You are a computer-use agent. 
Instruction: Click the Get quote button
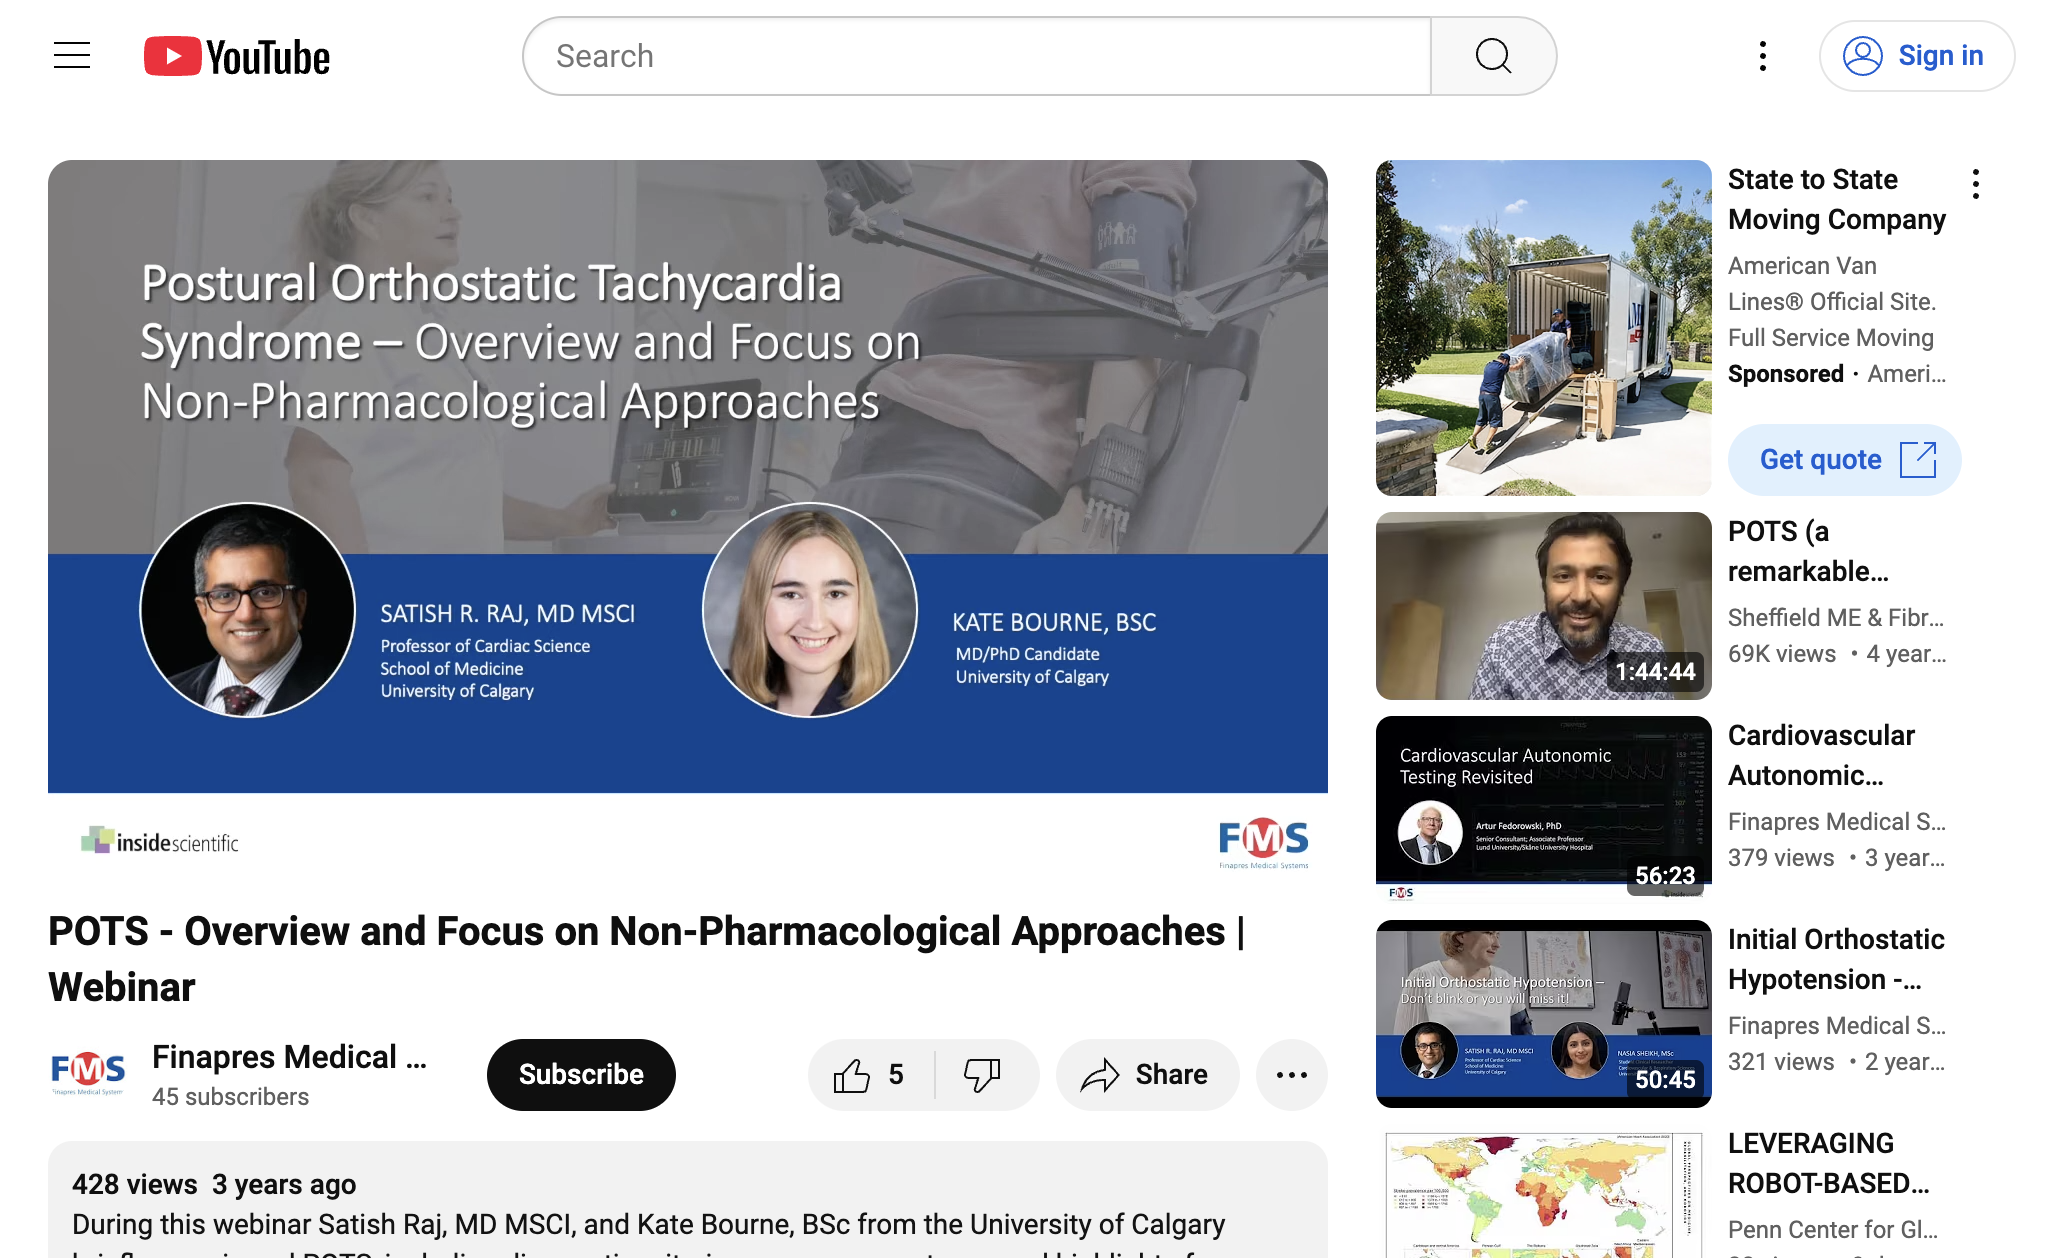coord(1844,460)
